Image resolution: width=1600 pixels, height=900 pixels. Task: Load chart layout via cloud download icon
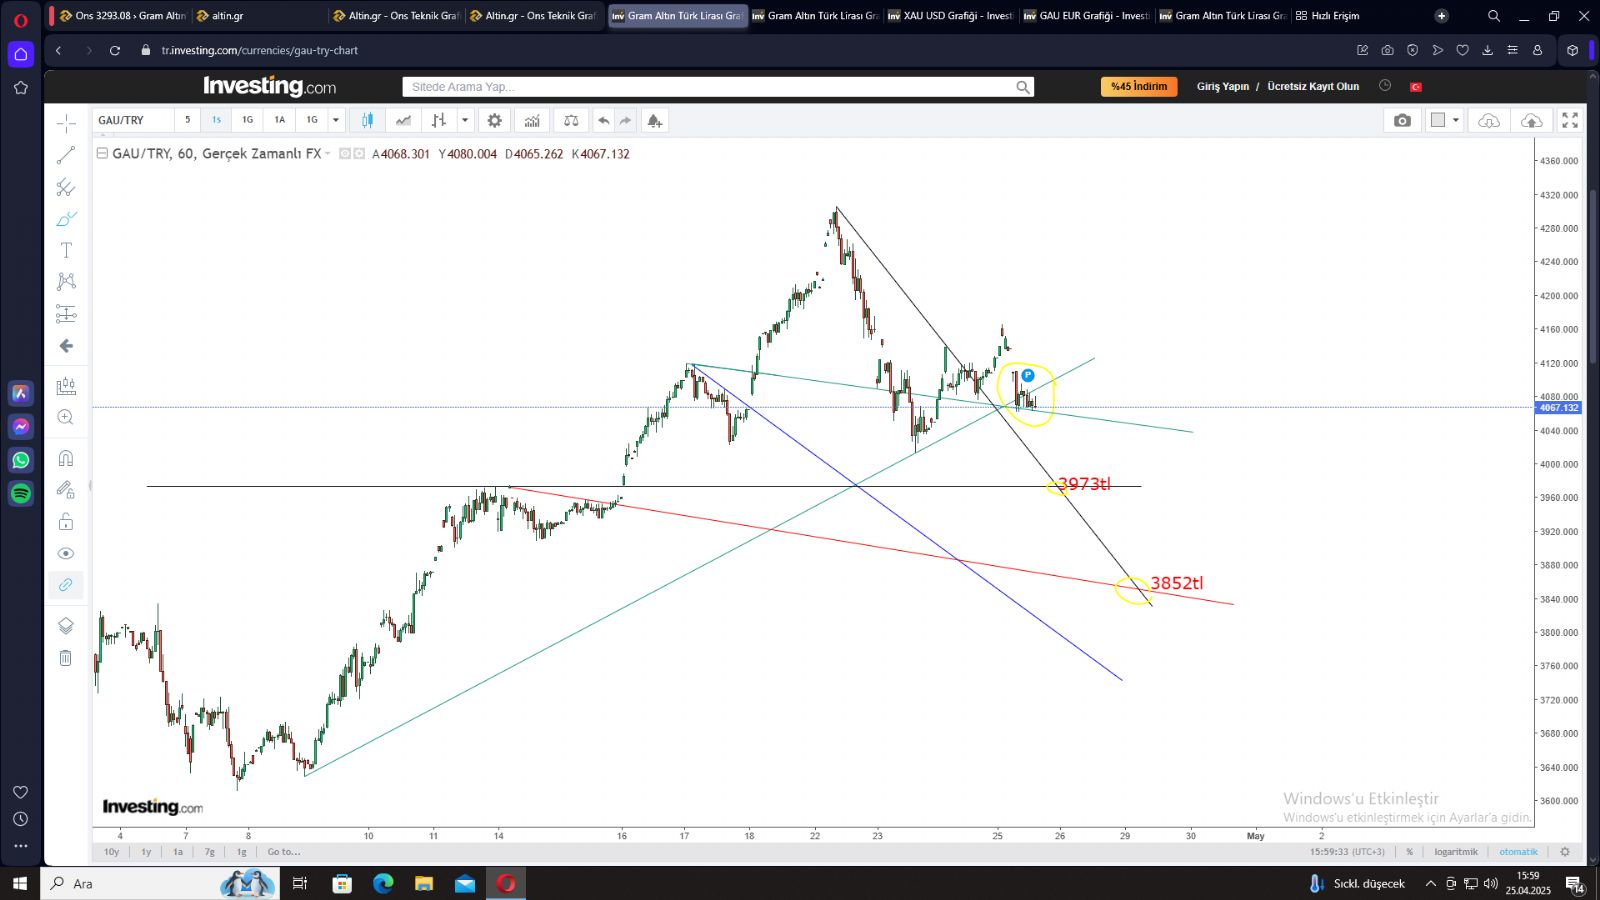(1489, 120)
